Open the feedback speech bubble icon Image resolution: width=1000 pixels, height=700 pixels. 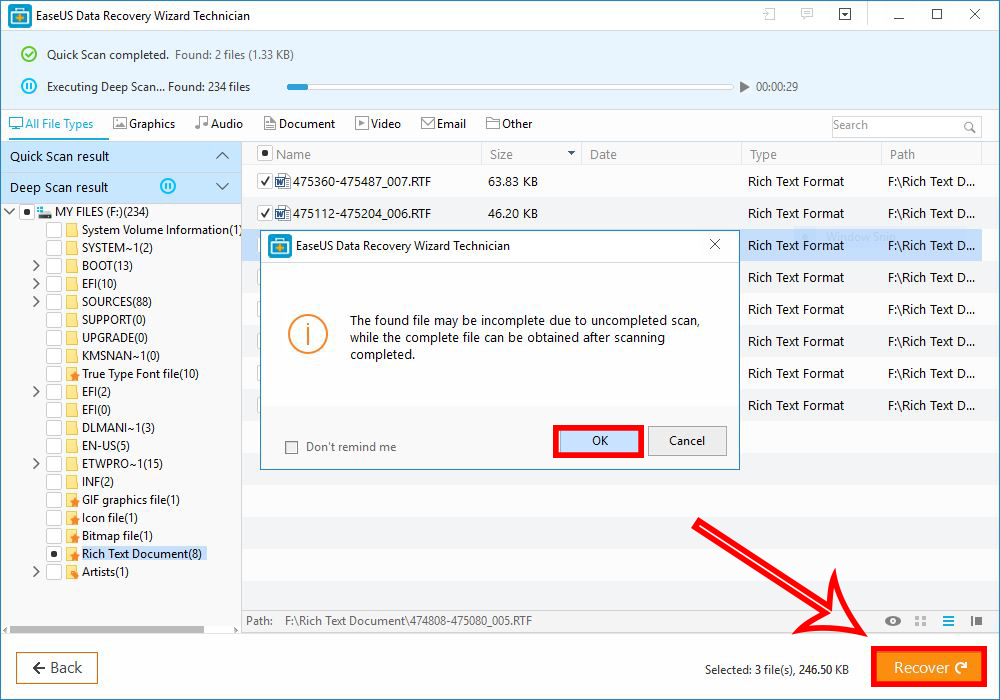coord(807,15)
